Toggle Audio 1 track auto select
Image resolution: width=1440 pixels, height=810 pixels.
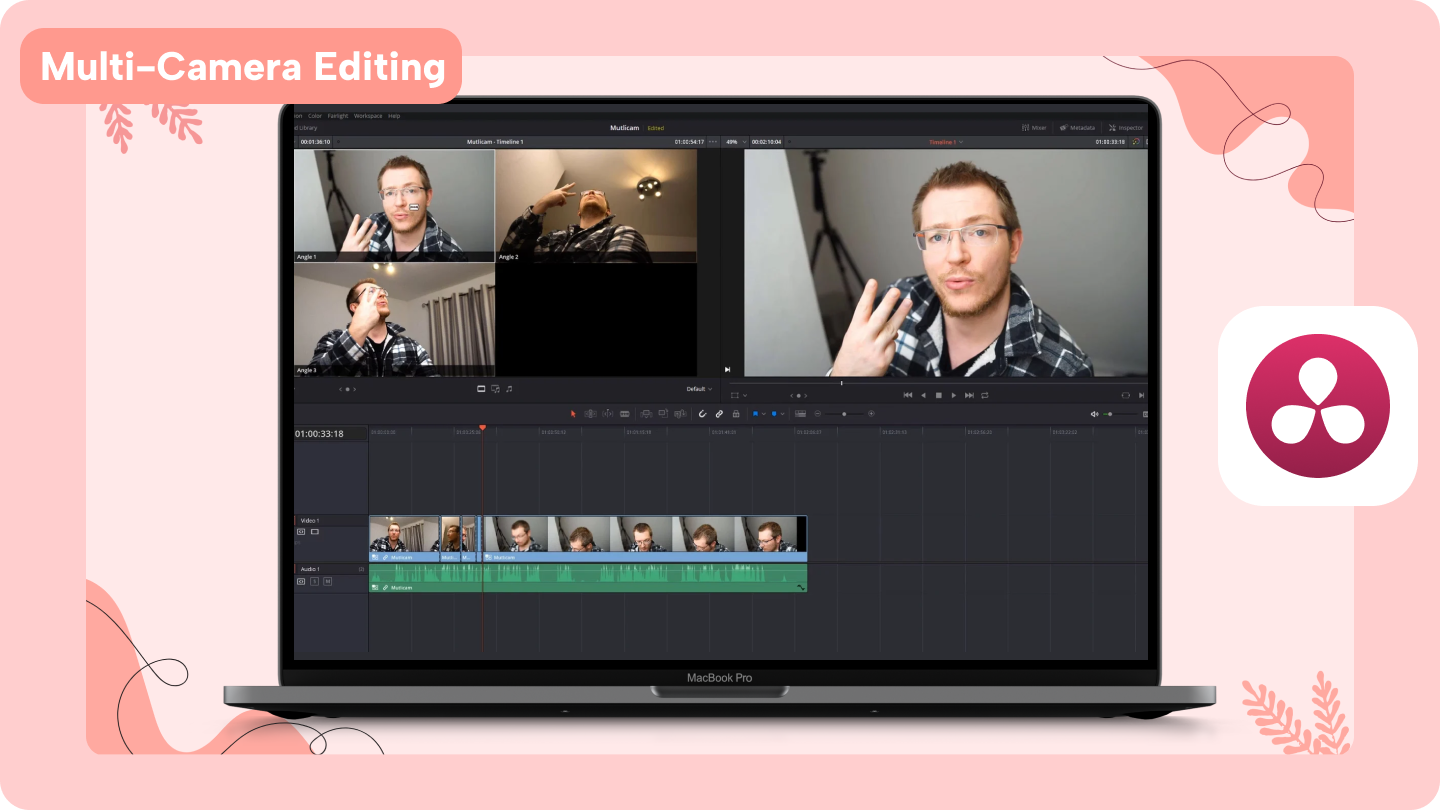300,581
